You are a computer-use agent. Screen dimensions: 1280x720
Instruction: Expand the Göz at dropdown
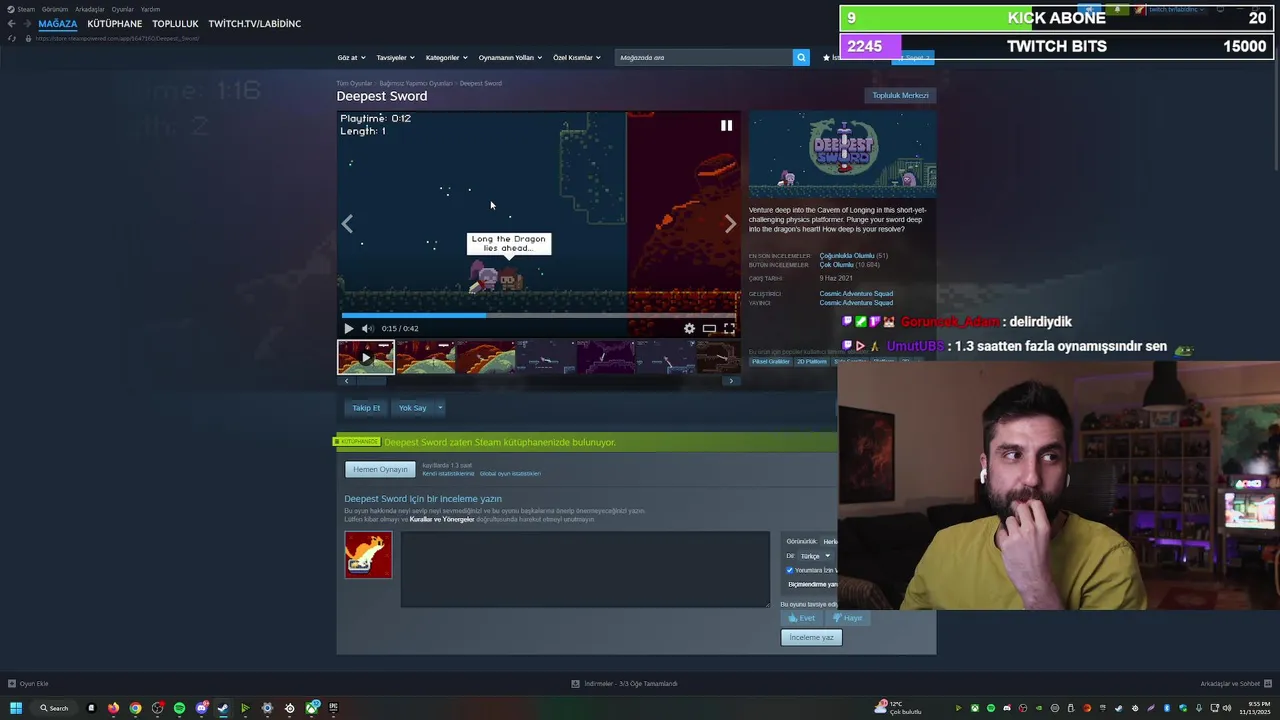click(x=351, y=57)
